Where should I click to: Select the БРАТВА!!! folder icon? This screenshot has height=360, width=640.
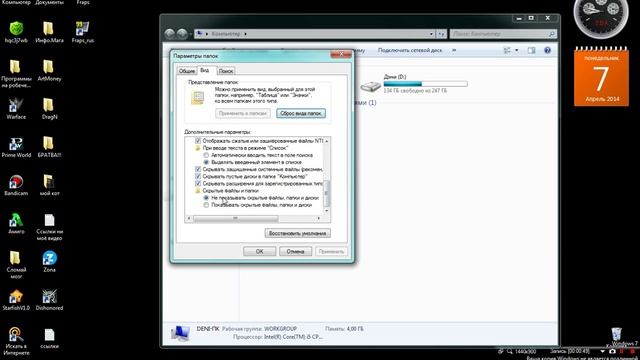point(49,143)
